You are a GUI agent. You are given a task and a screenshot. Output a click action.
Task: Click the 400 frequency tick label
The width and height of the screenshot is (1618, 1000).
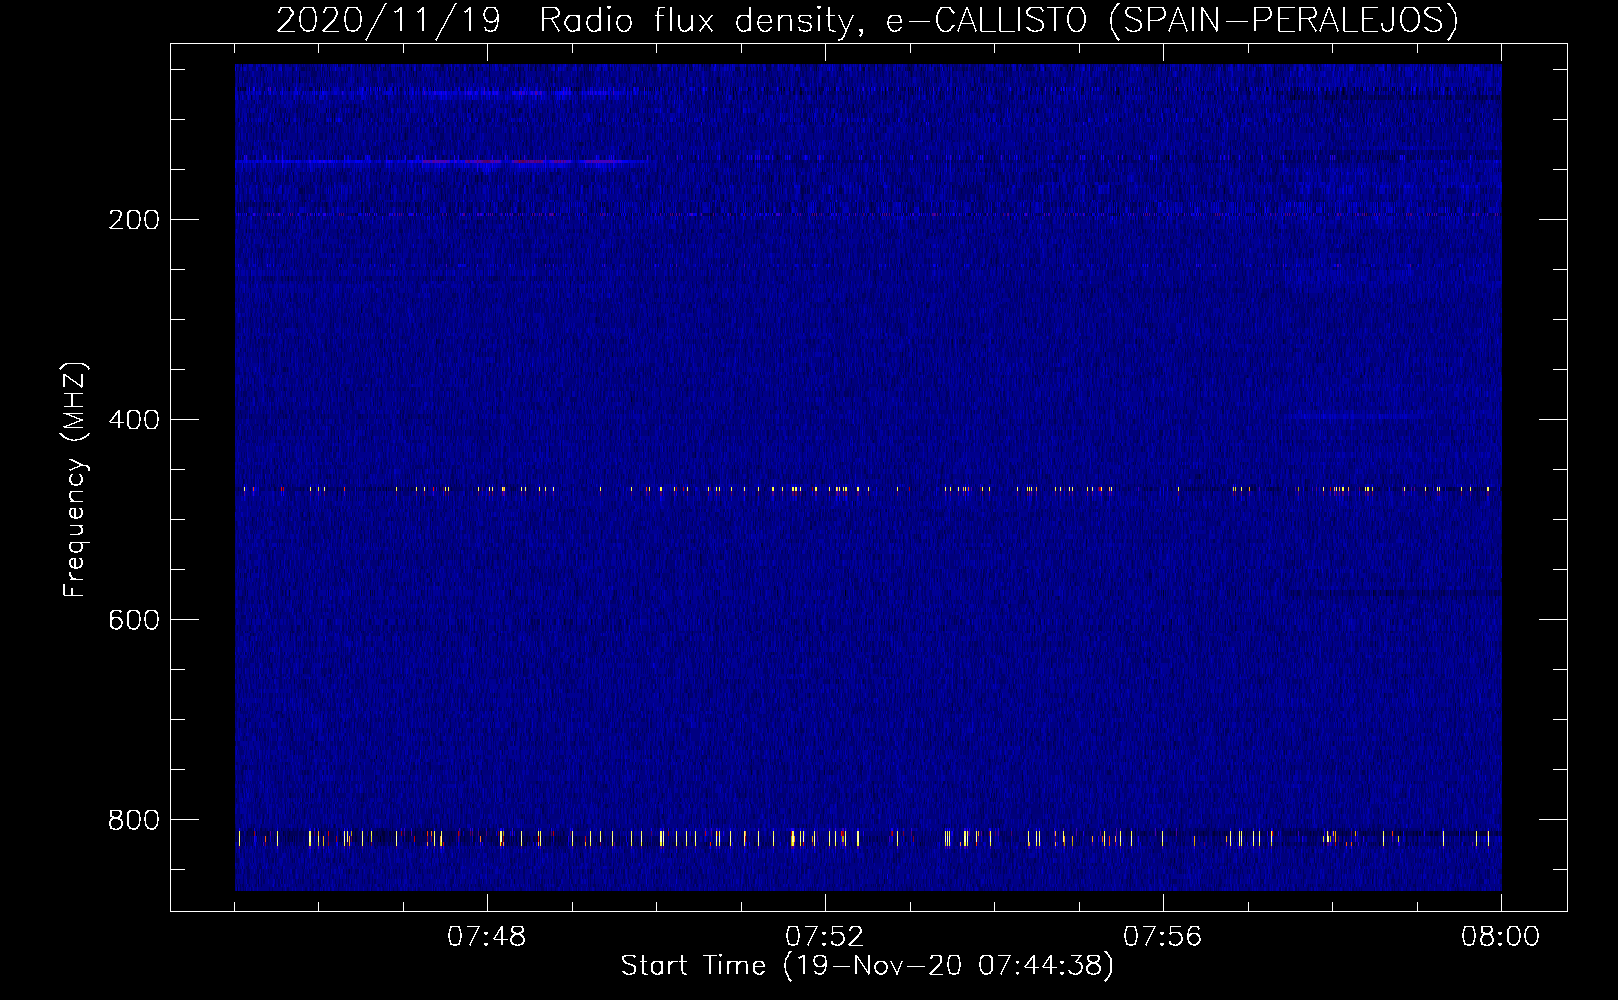pos(134,420)
